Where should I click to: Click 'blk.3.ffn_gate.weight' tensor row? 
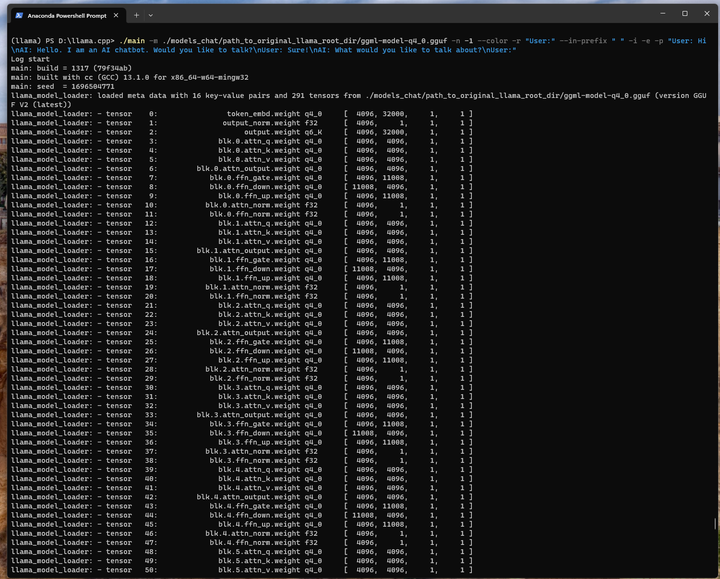tap(242, 424)
